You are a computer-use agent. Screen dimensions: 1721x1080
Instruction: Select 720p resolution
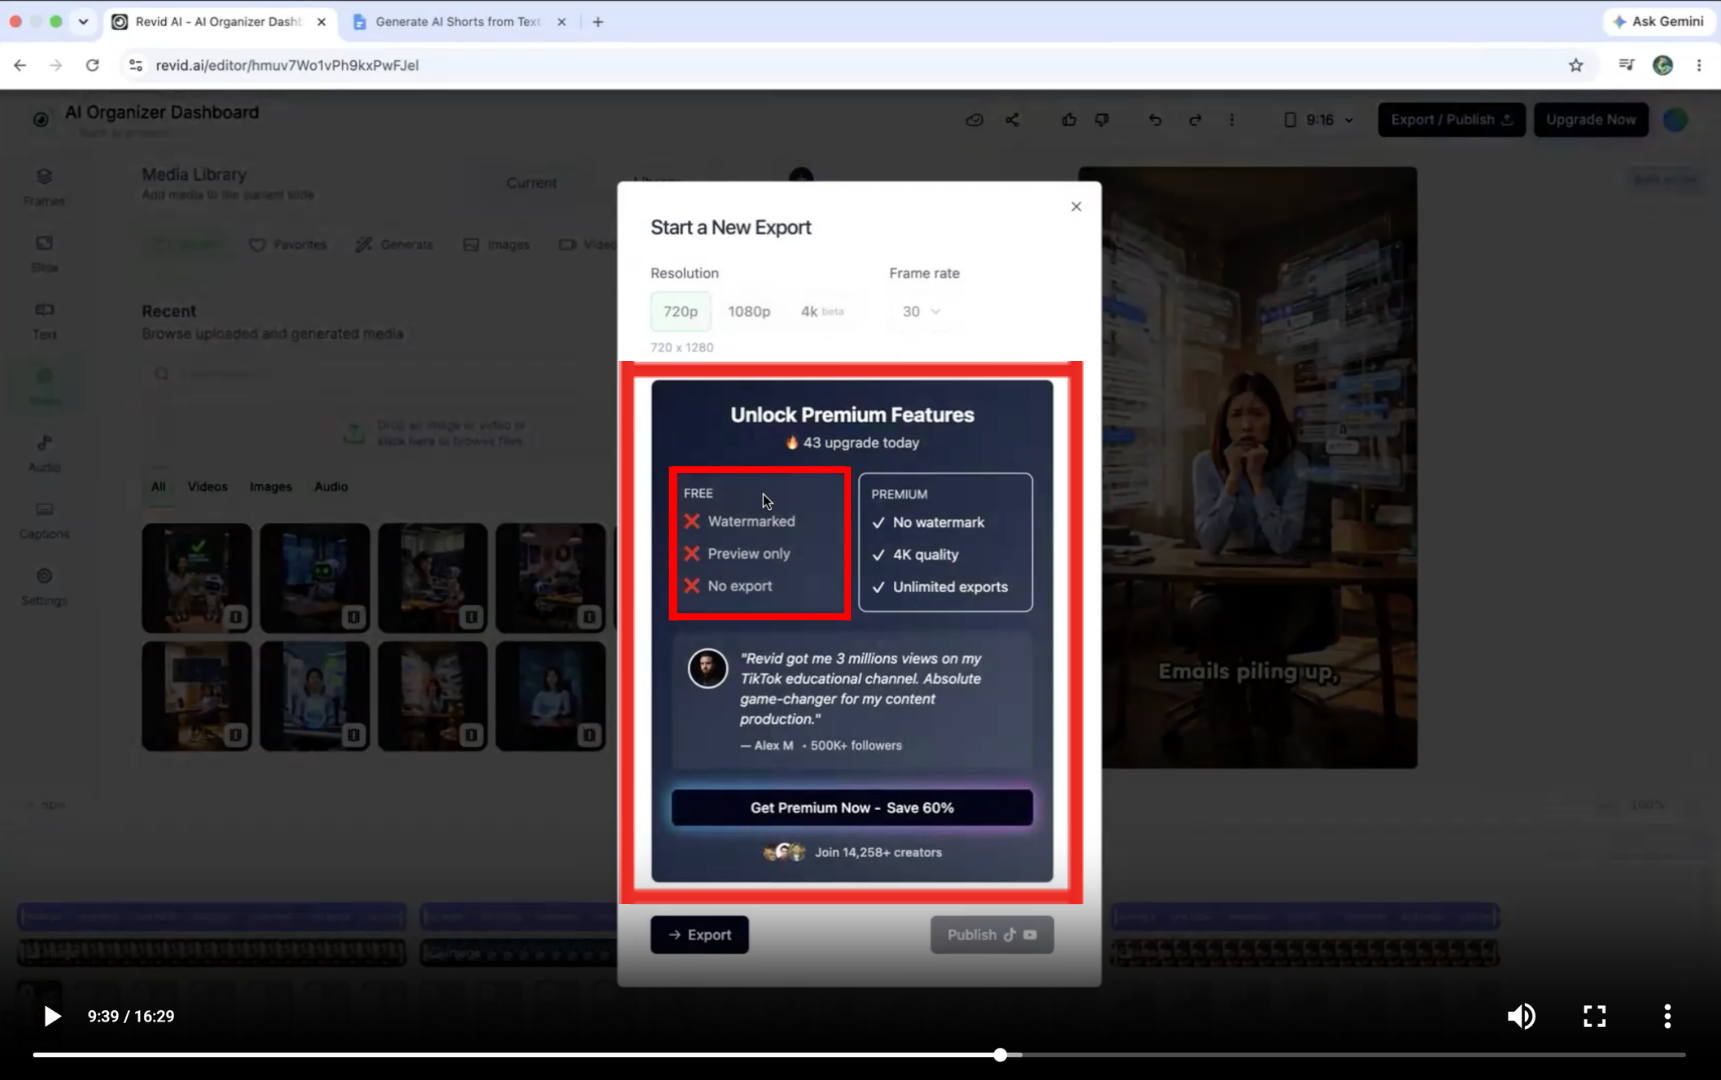pyautogui.click(x=680, y=311)
